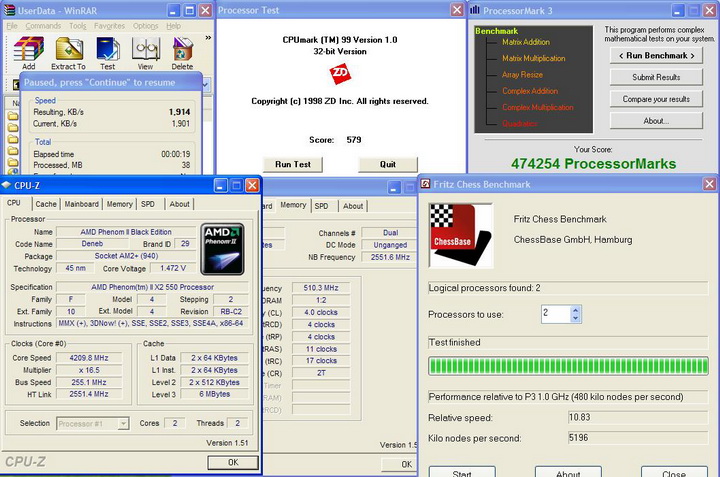Click the Multiplier x 16.5 value

(x=89, y=370)
